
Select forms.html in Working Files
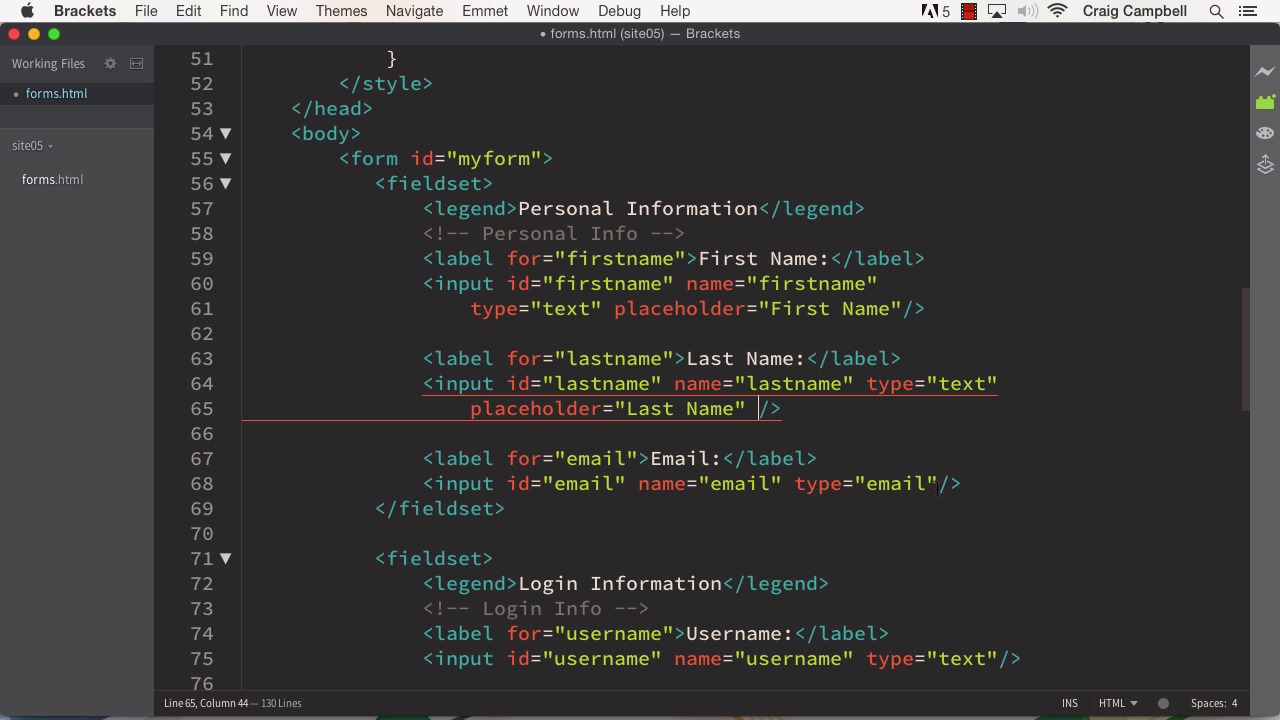coord(56,94)
